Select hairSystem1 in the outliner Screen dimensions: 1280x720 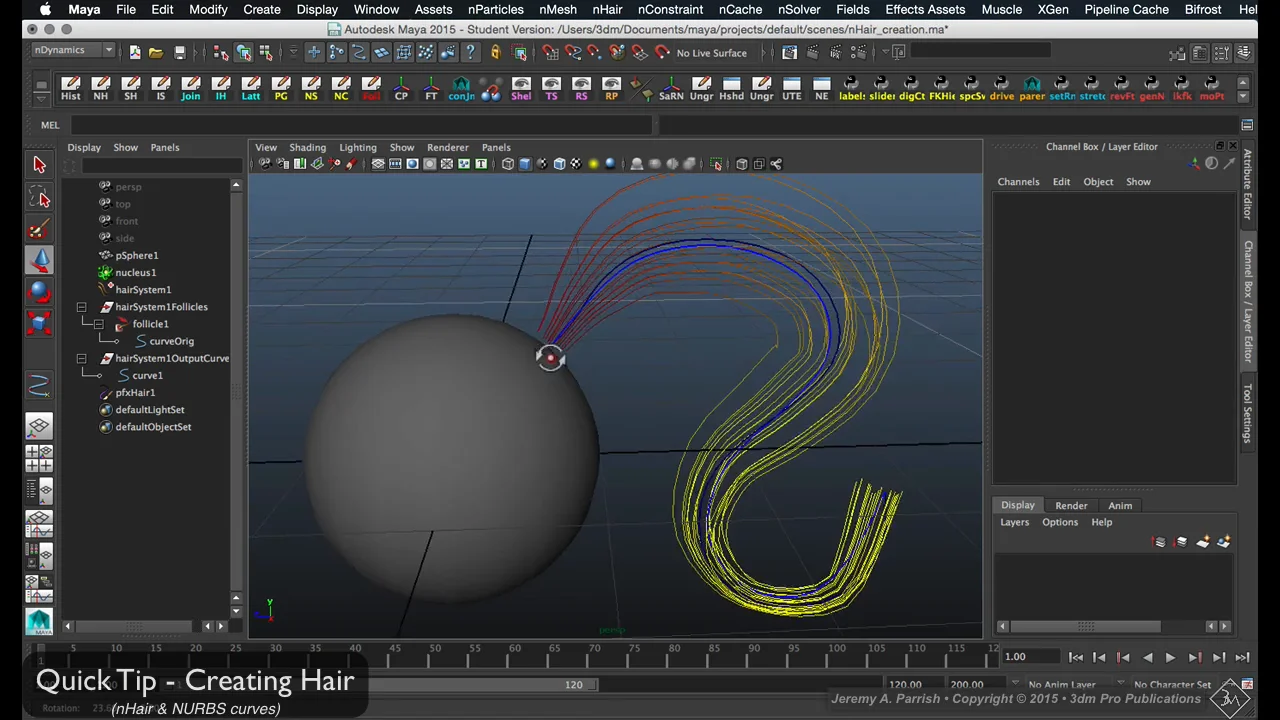(143, 290)
